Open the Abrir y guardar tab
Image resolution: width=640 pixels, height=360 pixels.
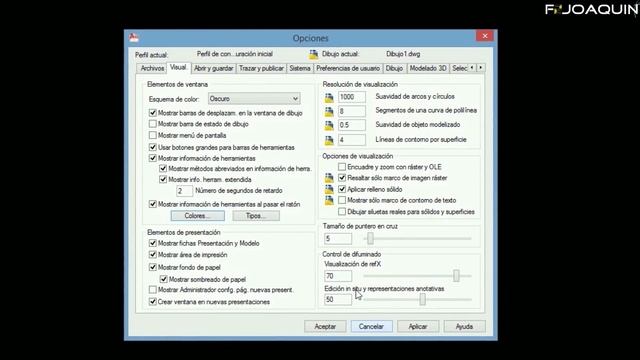pos(213,68)
